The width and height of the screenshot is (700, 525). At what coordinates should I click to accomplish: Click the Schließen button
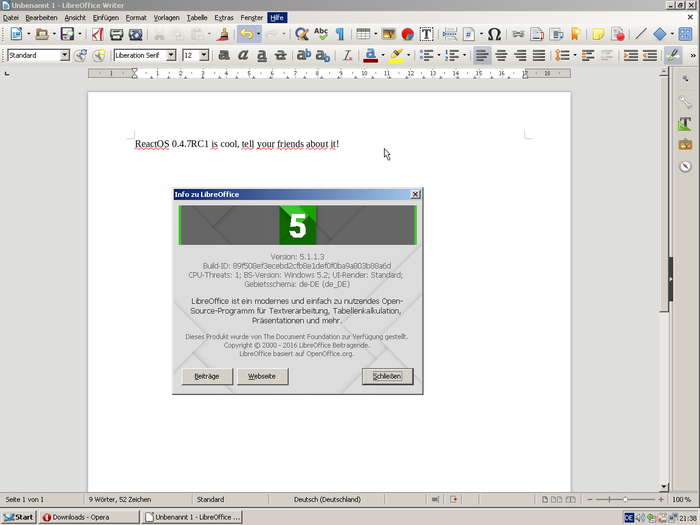(387, 376)
